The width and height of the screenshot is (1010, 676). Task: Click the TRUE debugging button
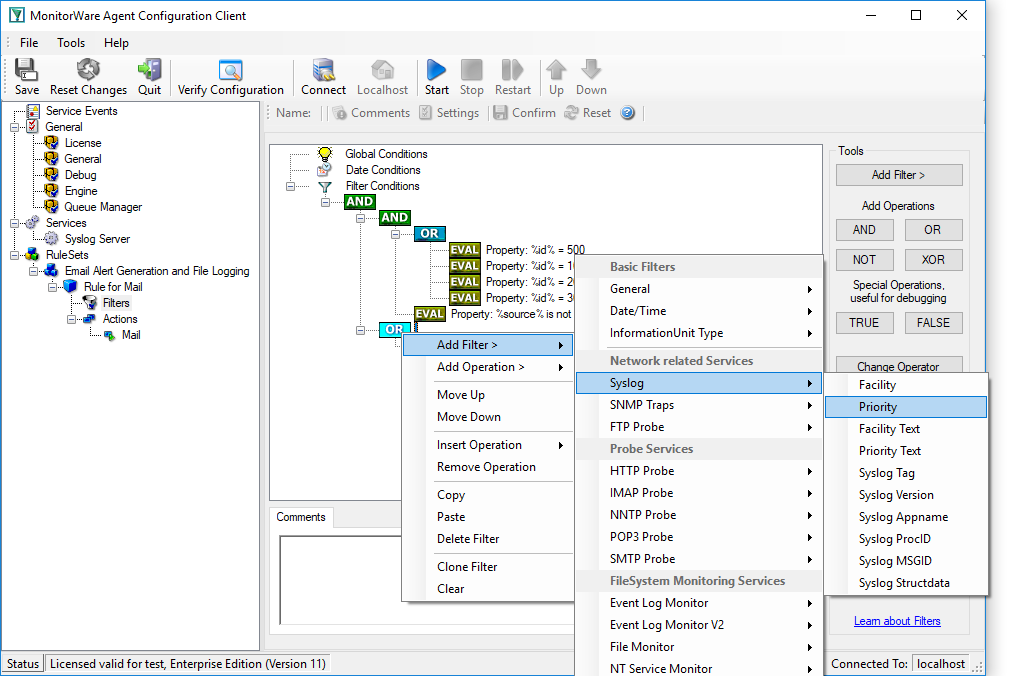(864, 323)
